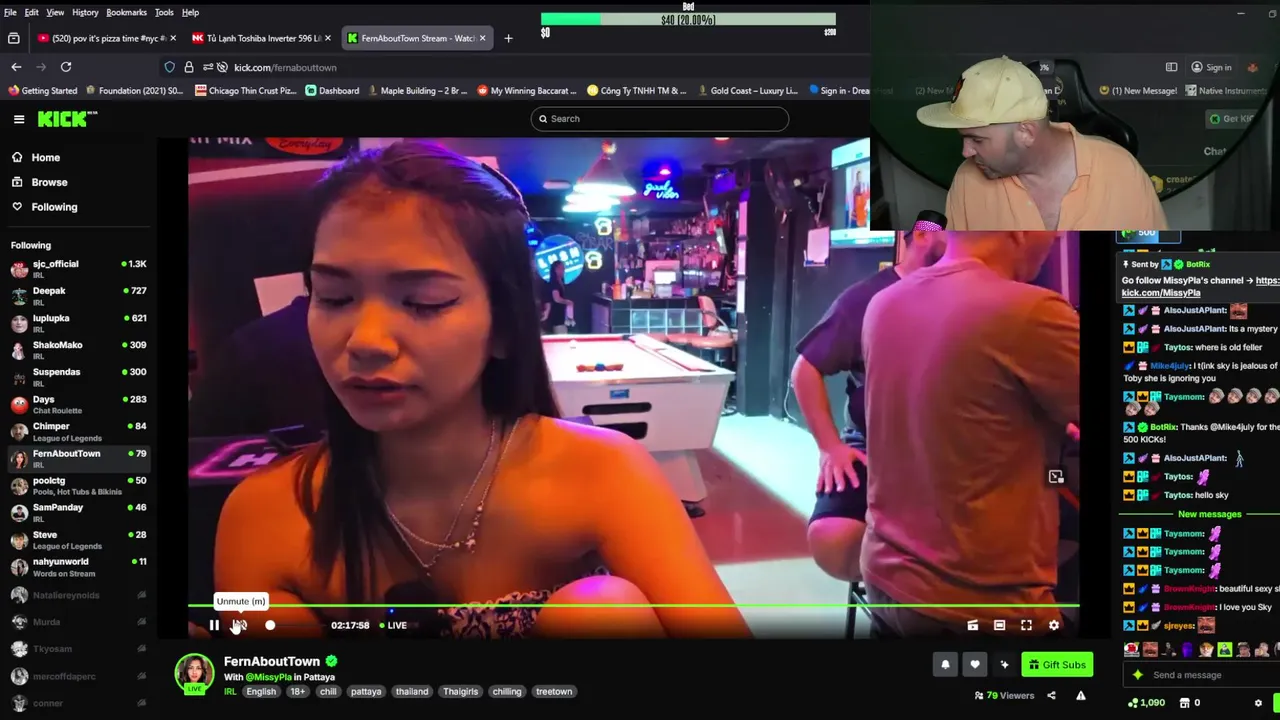Image resolution: width=1280 pixels, height=720 pixels.
Task: Open ShakoMako channel in Following list
Action: pos(78,349)
